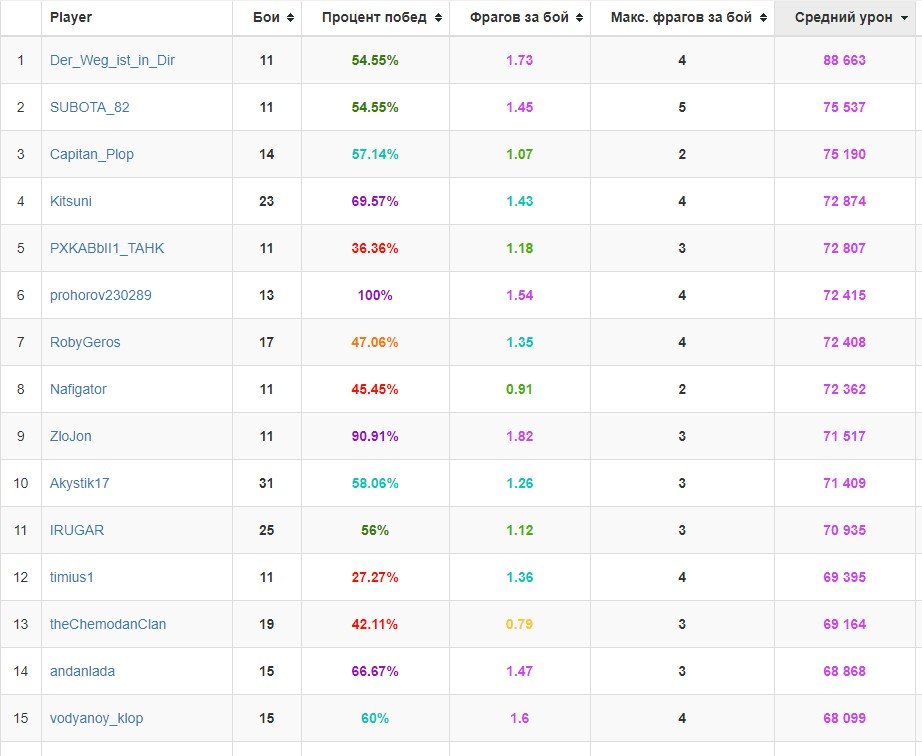The image size is (922, 756).
Task: Click win rate 57.14% cell
Action: click(x=375, y=155)
